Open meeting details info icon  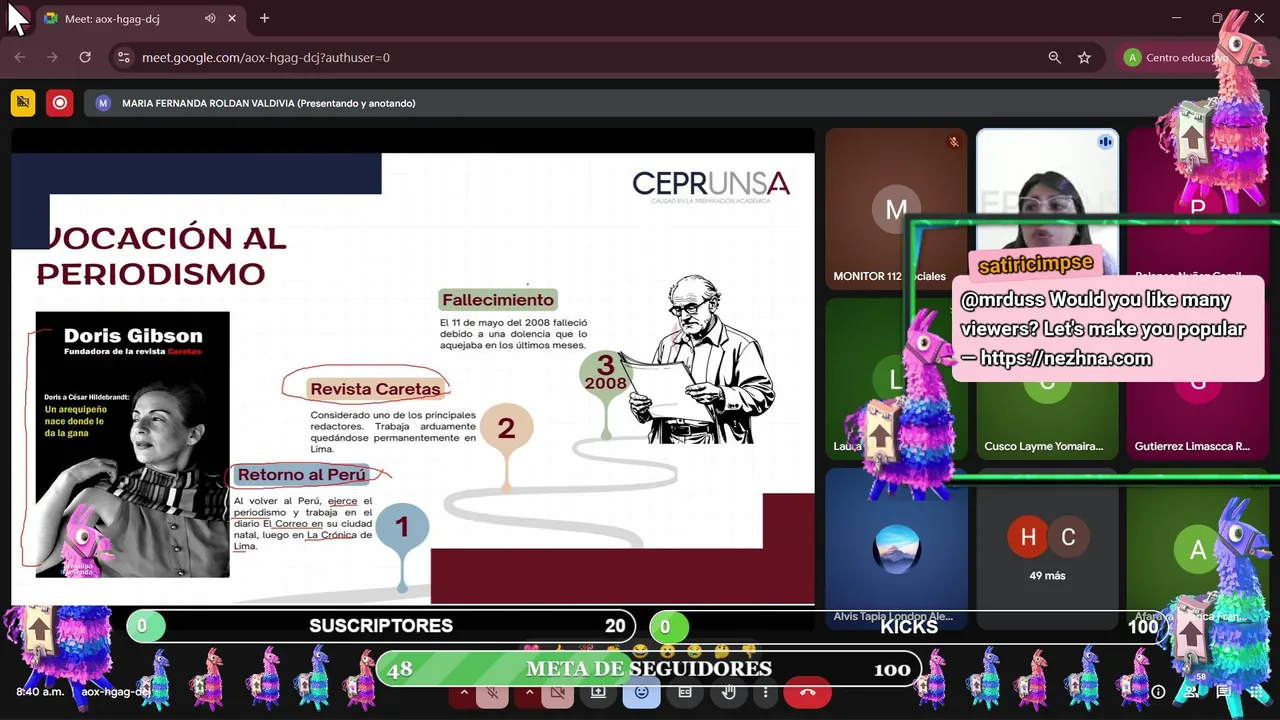click(1158, 692)
